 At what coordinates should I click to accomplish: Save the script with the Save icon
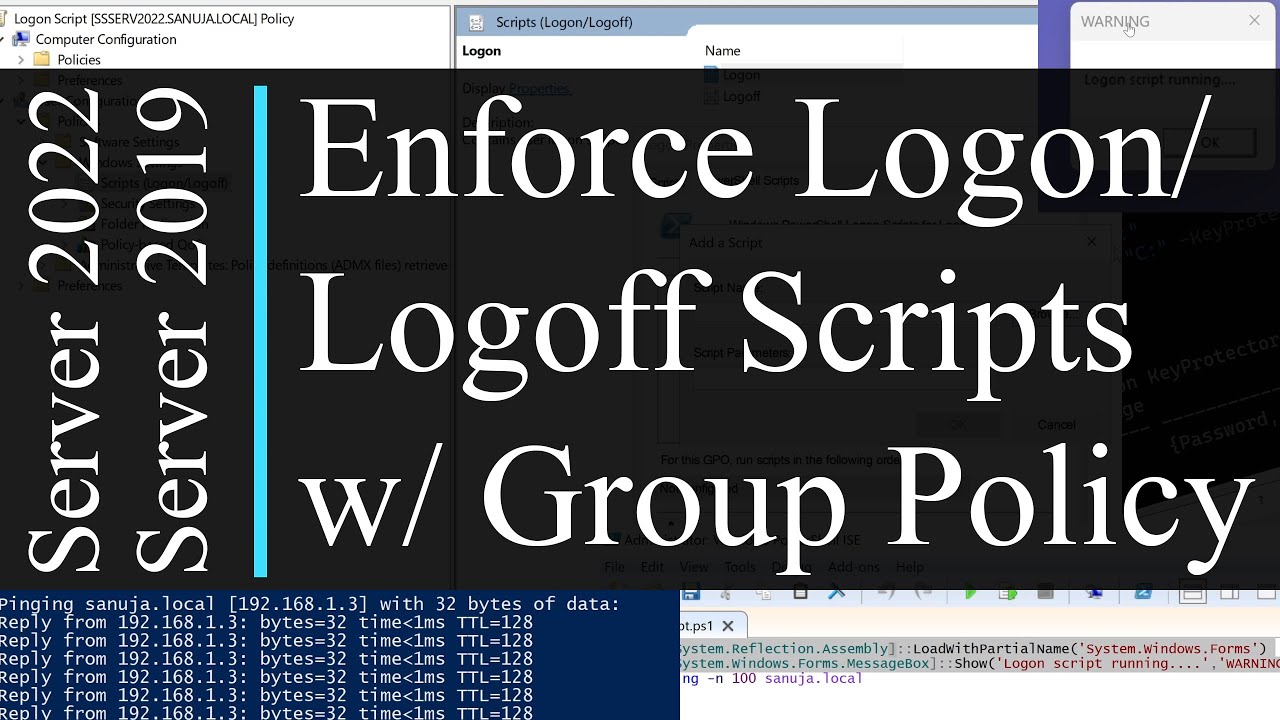tap(690, 592)
